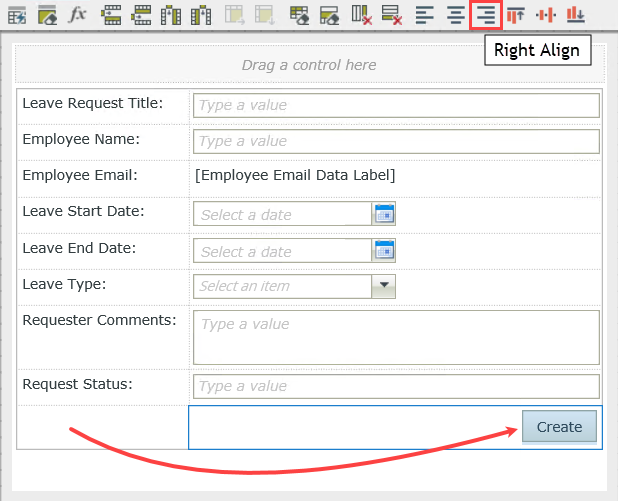Click the greyed merge cell down icon
The width and height of the screenshot is (618, 501).
click(265, 15)
